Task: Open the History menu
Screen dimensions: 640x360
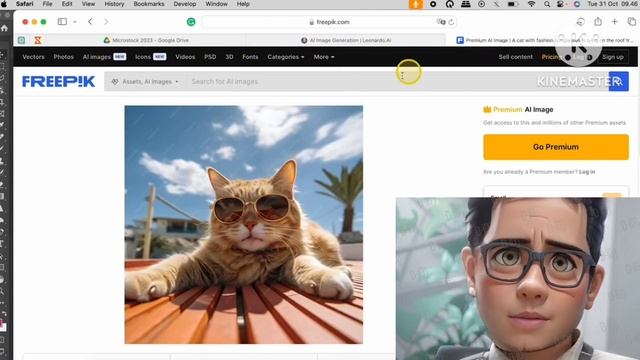Action: 114,4
